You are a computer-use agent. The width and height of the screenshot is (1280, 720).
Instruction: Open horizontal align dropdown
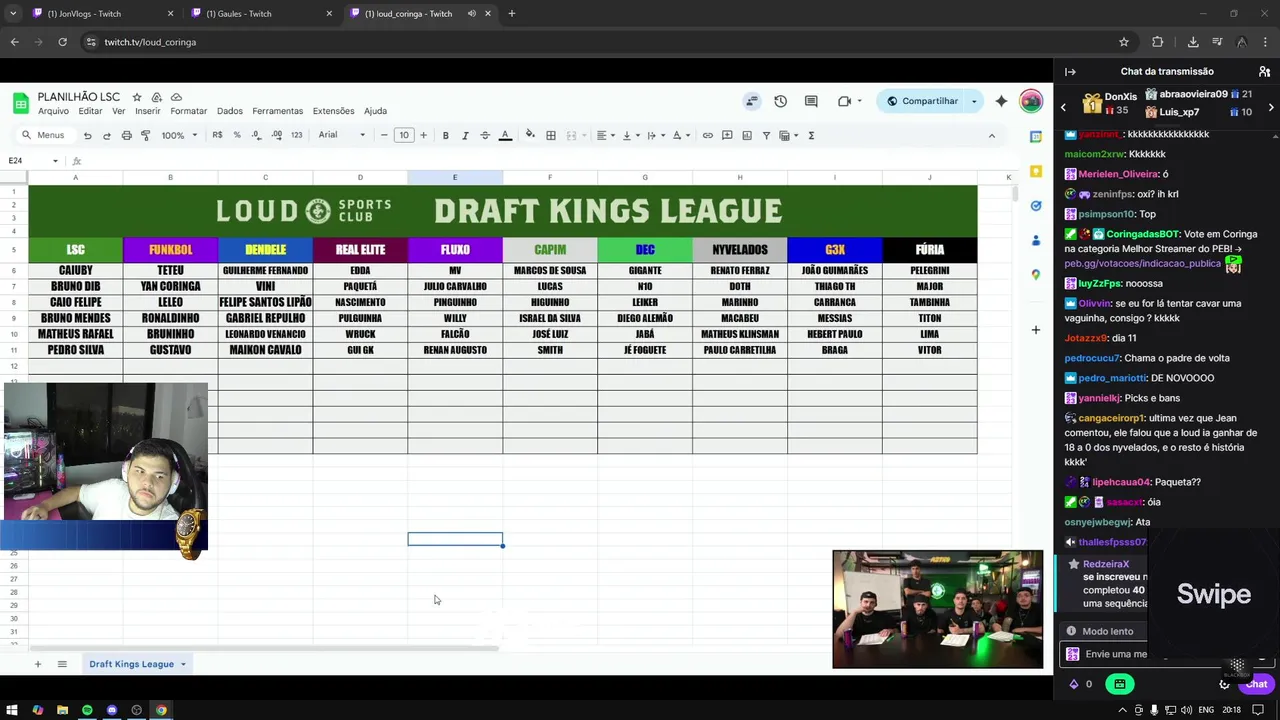click(605, 135)
